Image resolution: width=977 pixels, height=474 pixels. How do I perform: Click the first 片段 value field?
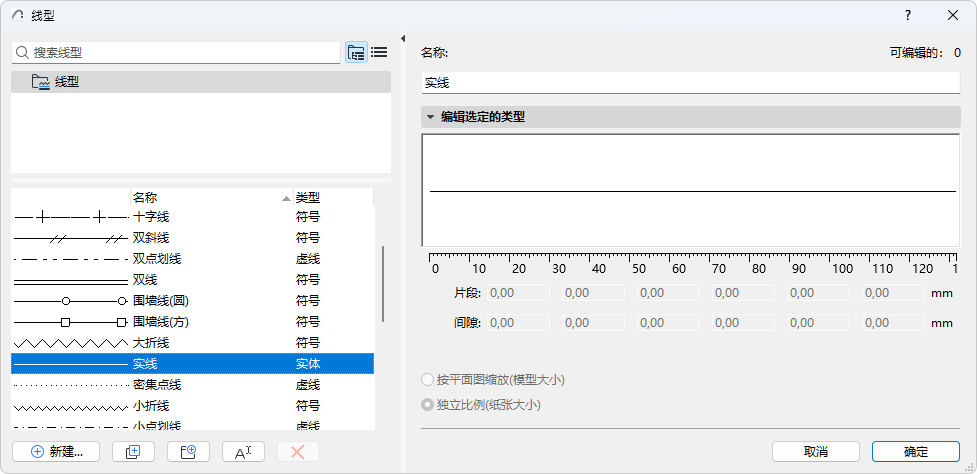(x=518, y=293)
